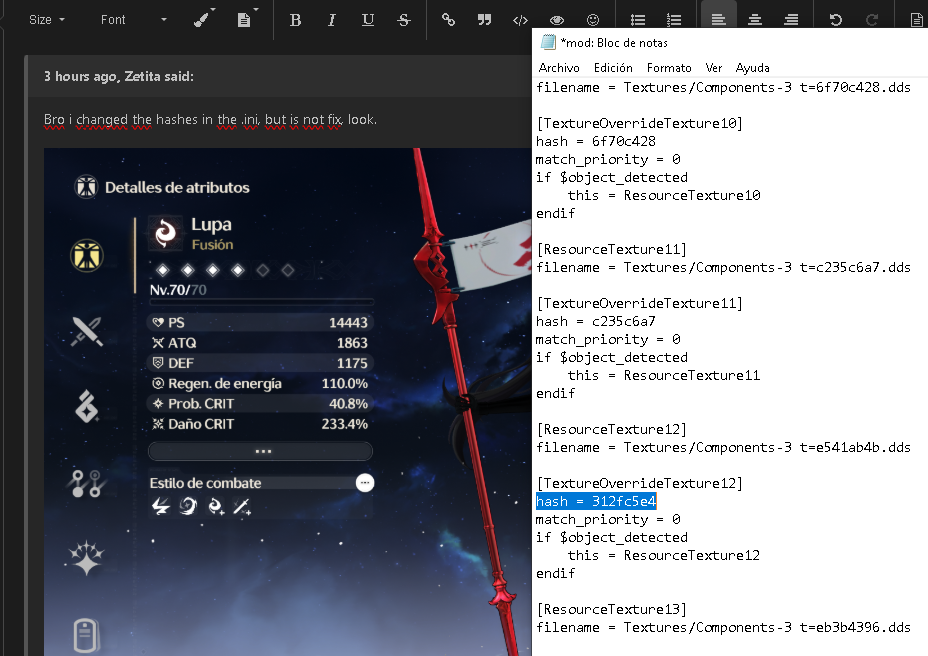Select the bottom sidebar card icon
This screenshot has width=928, height=656.
pyautogui.click(x=86, y=635)
